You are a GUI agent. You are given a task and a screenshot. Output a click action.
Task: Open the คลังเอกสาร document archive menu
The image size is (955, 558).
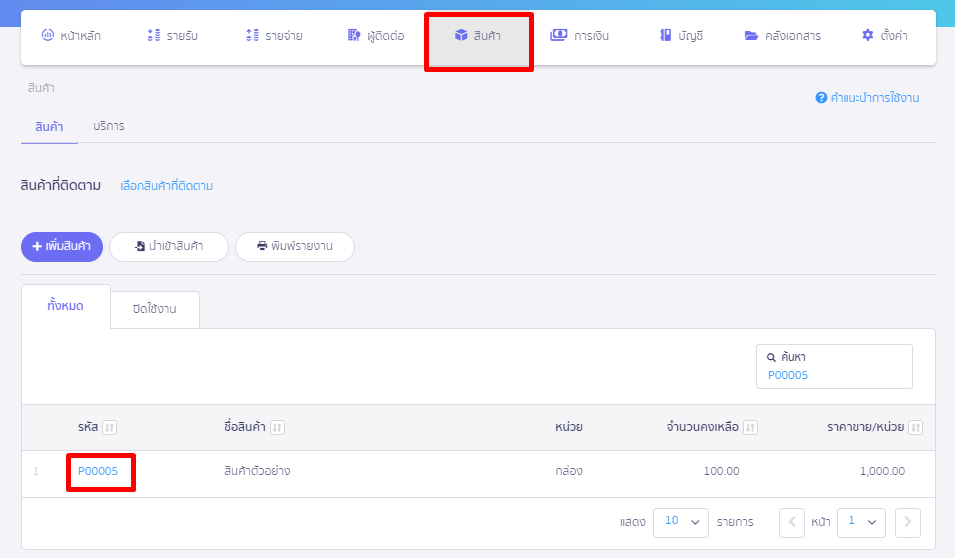click(782, 36)
